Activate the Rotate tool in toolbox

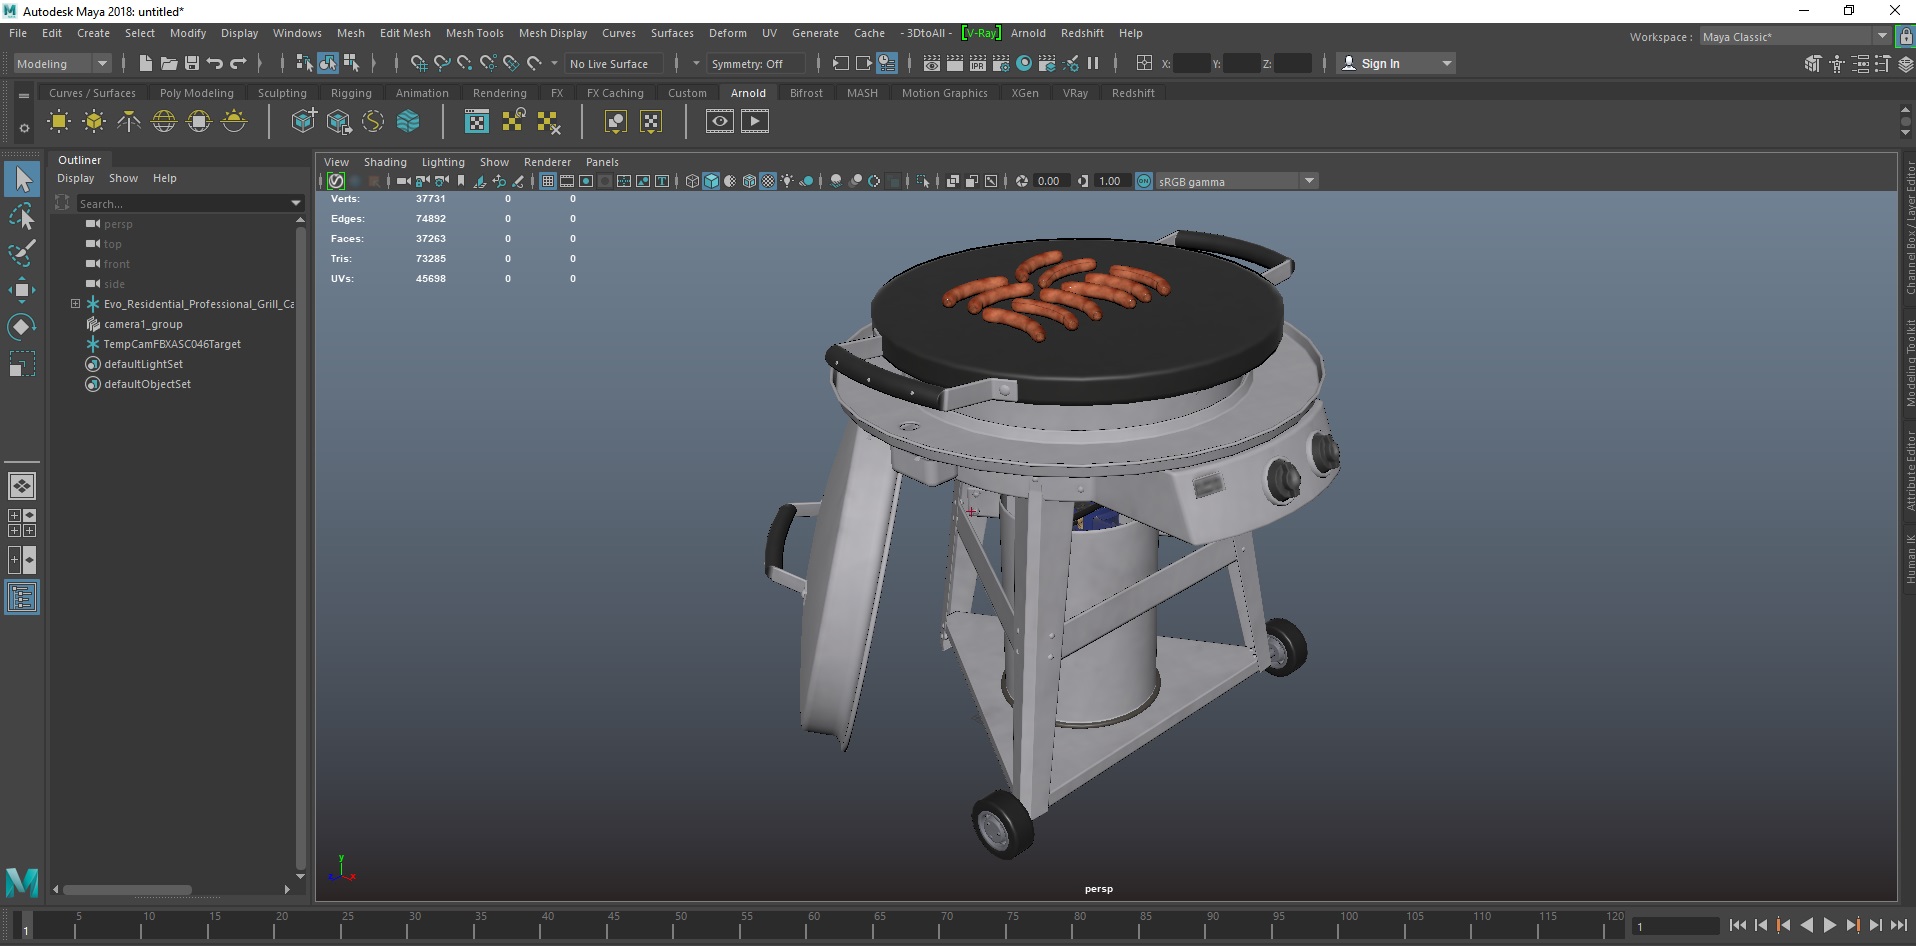(x=22, y=327)
